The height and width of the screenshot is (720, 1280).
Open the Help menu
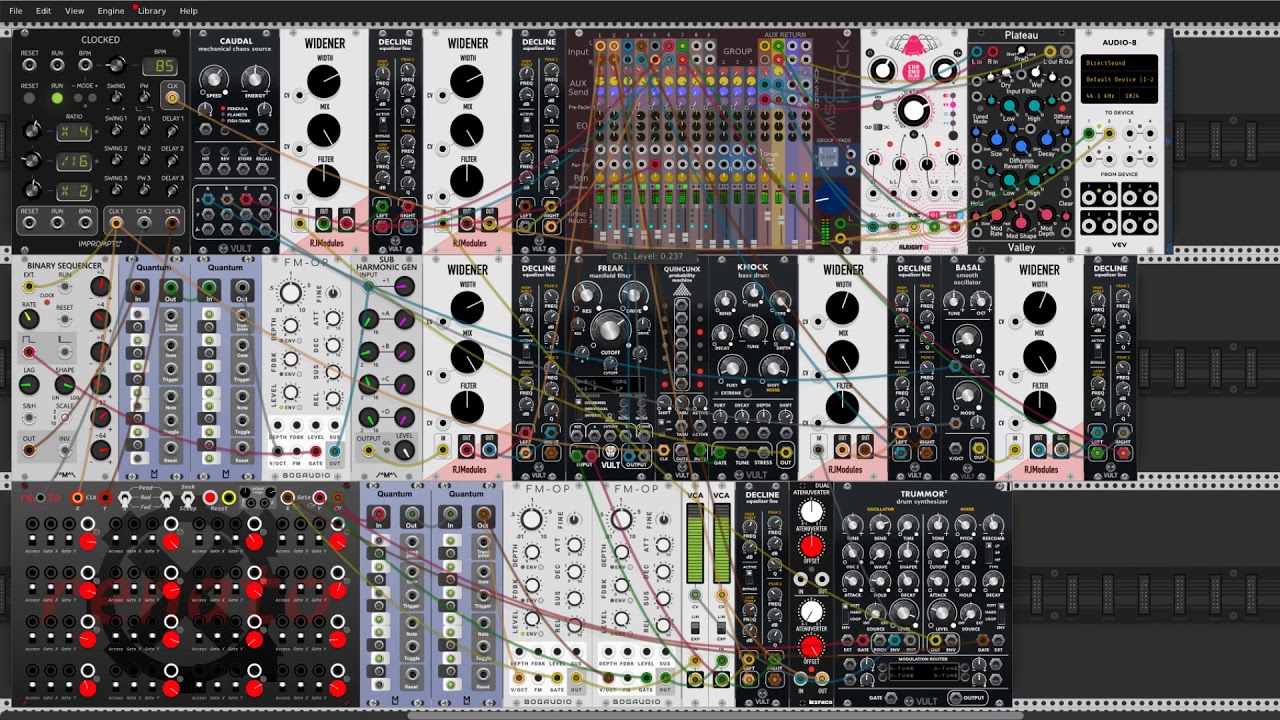(x=189, y=11)
